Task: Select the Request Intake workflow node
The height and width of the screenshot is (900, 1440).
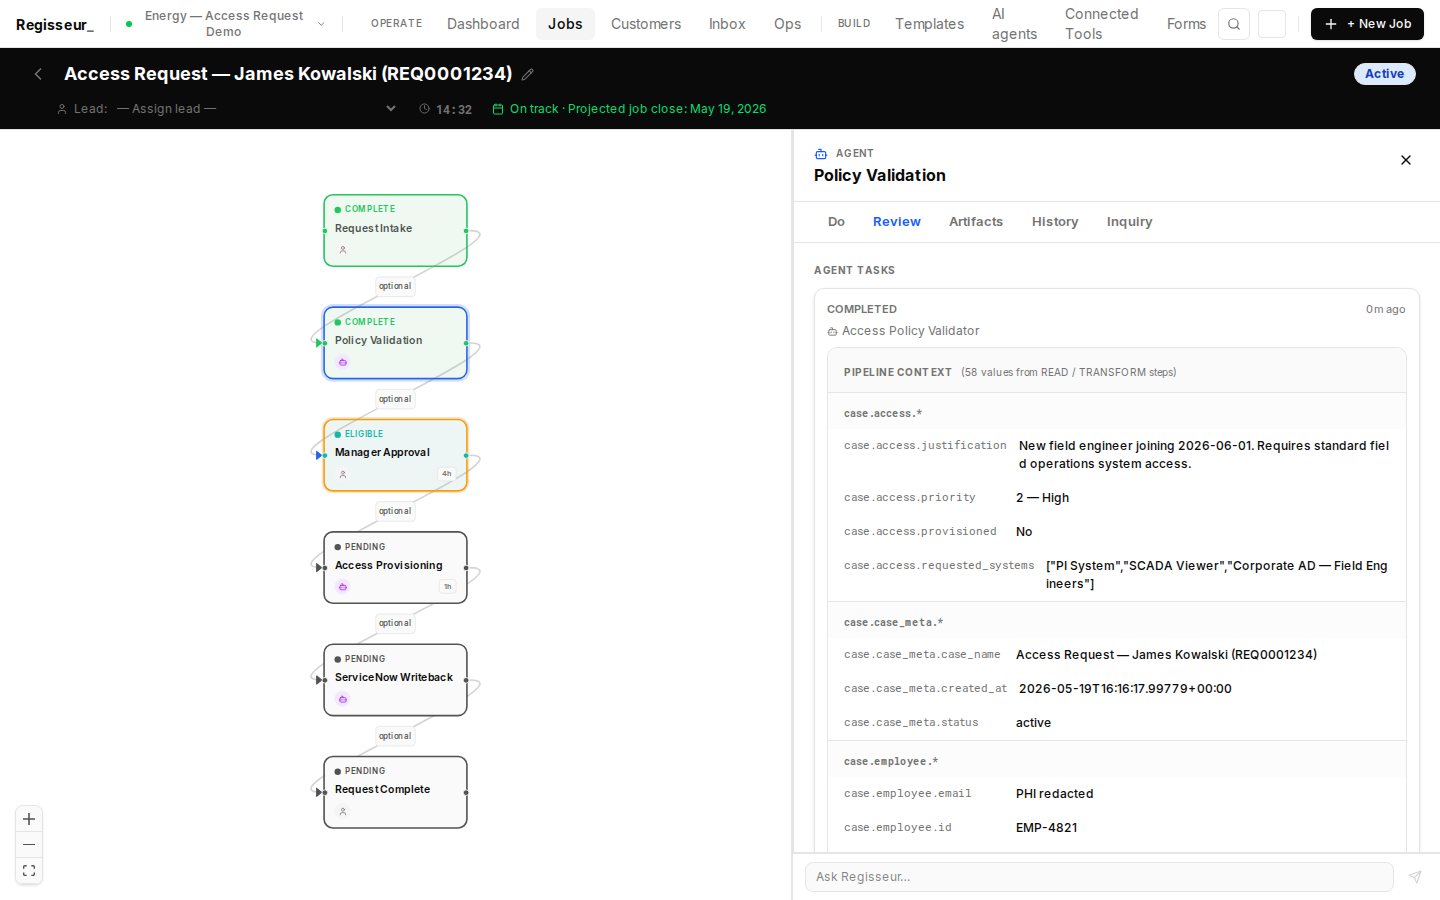Action: pyautogui.click(x=395, y=230)
